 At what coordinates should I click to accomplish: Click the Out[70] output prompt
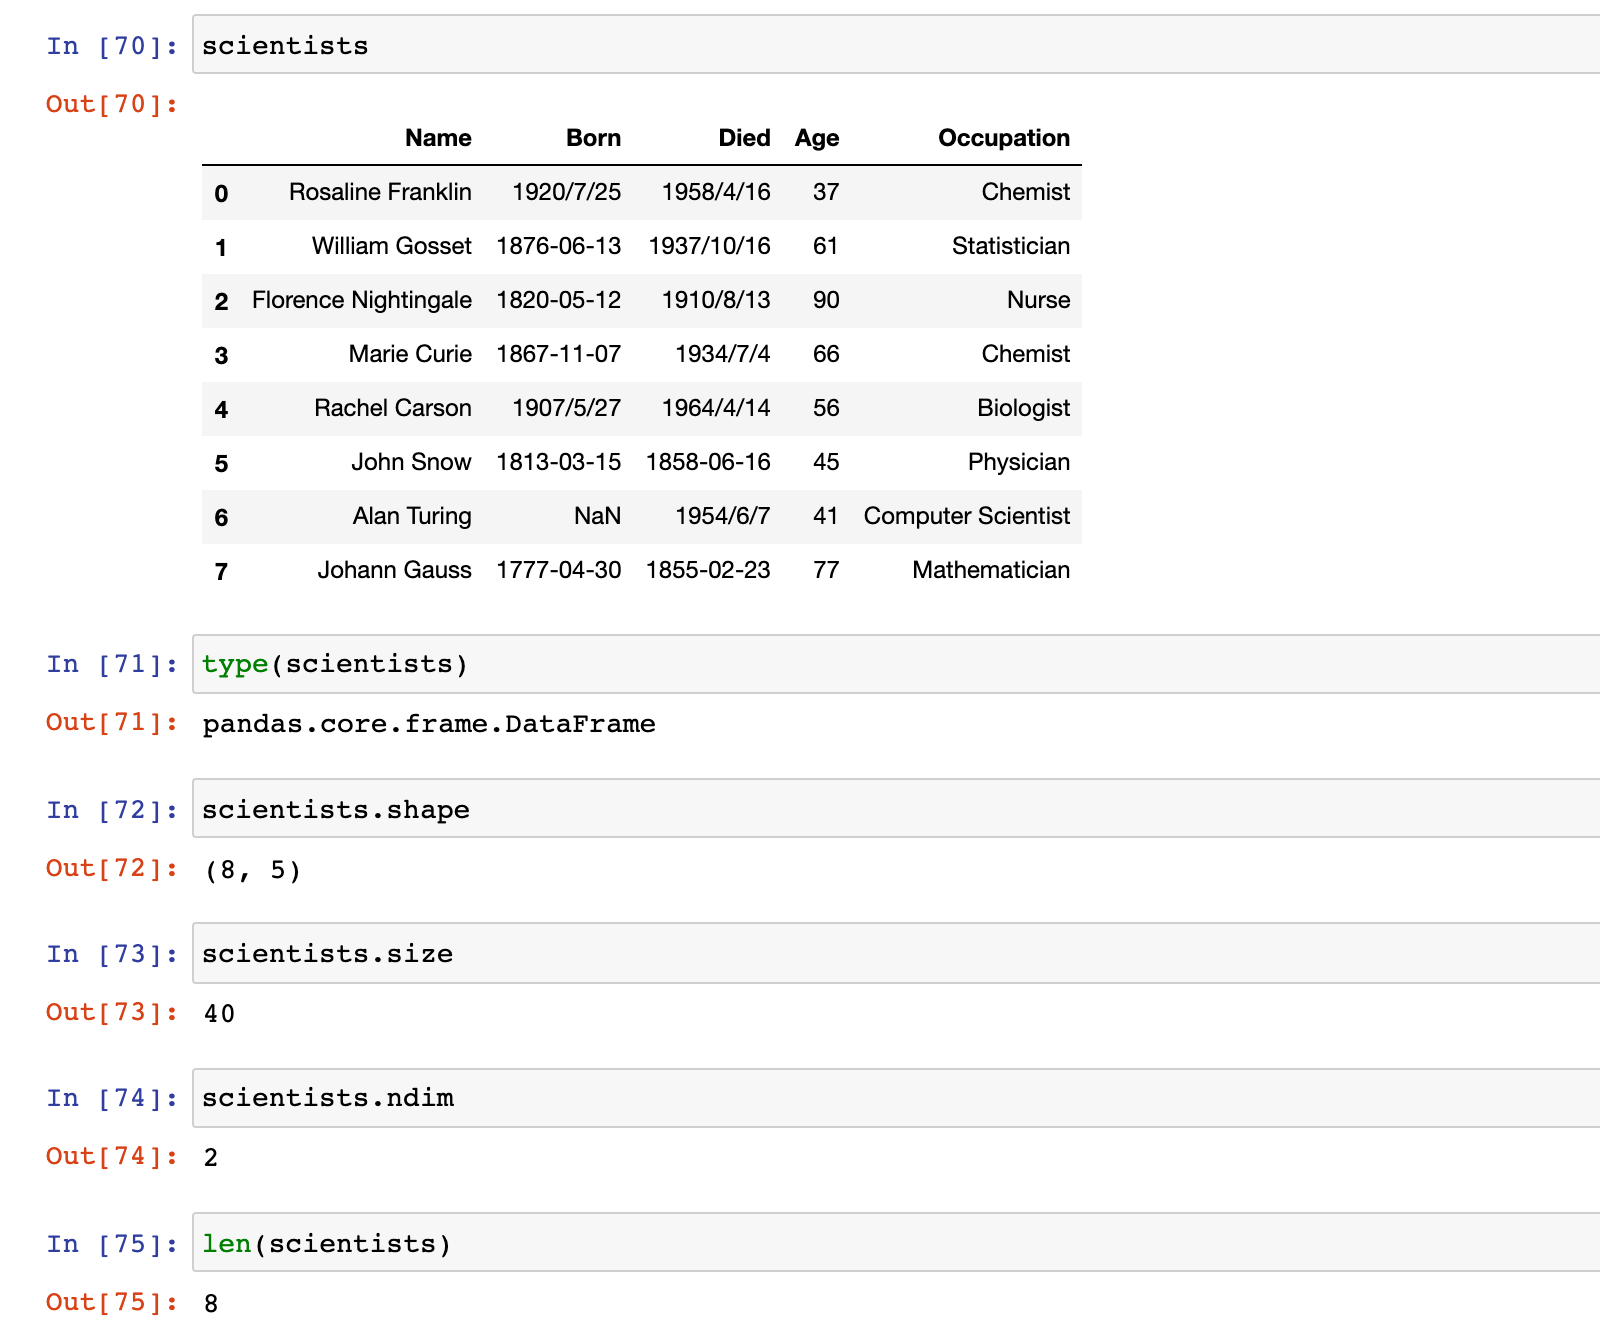112,104
